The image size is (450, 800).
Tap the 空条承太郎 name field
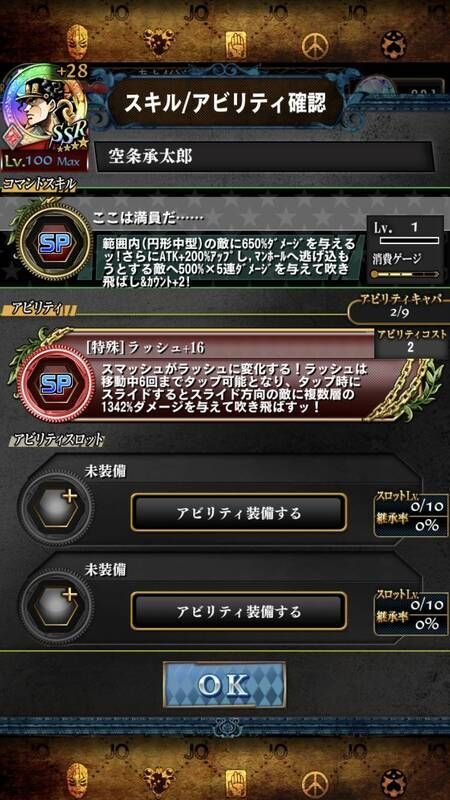(264, 157)
